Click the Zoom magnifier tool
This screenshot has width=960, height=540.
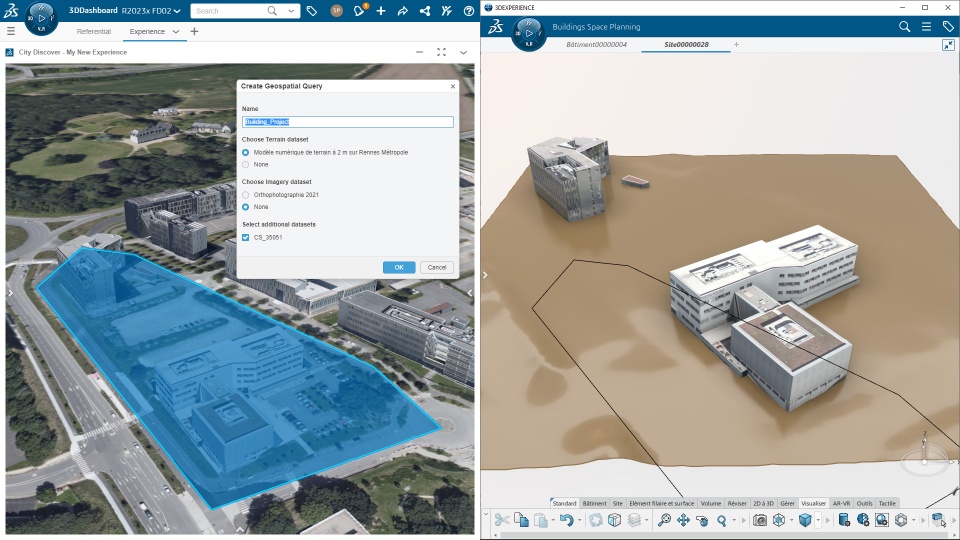tap(722, 520)
